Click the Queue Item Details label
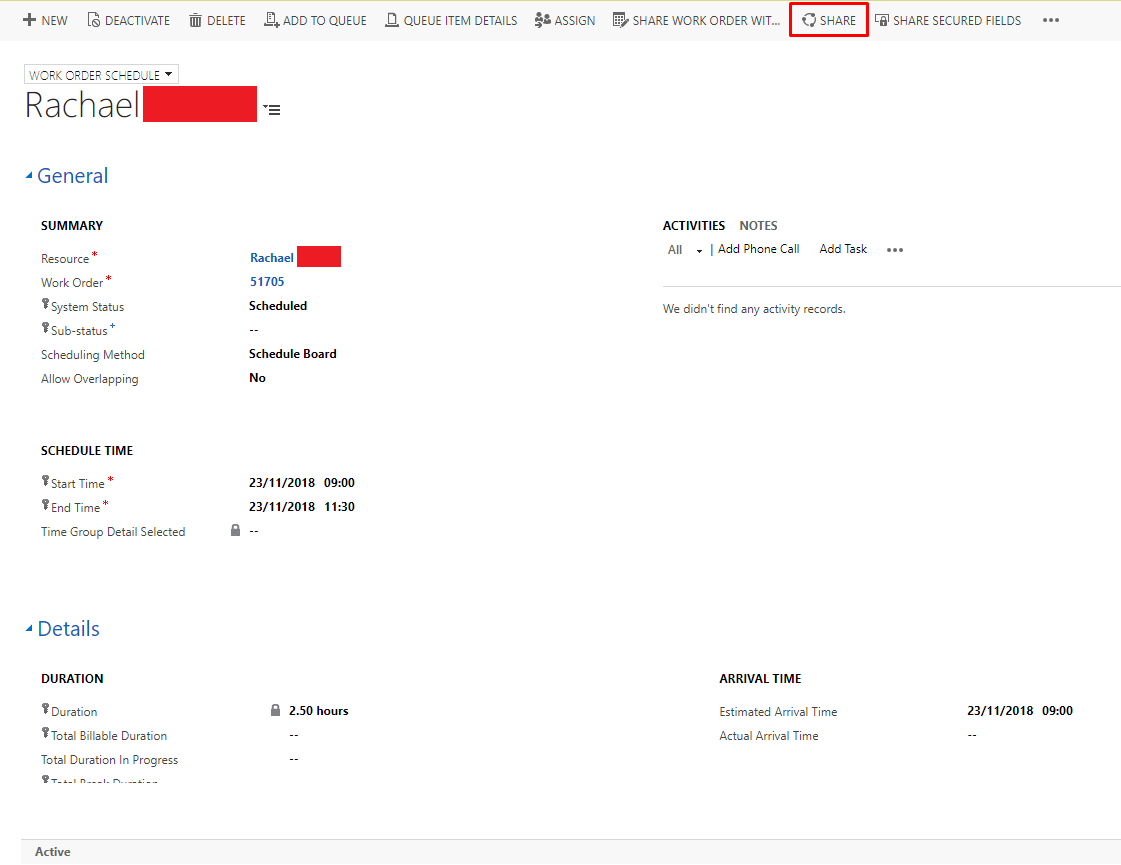 pos(460,21)
